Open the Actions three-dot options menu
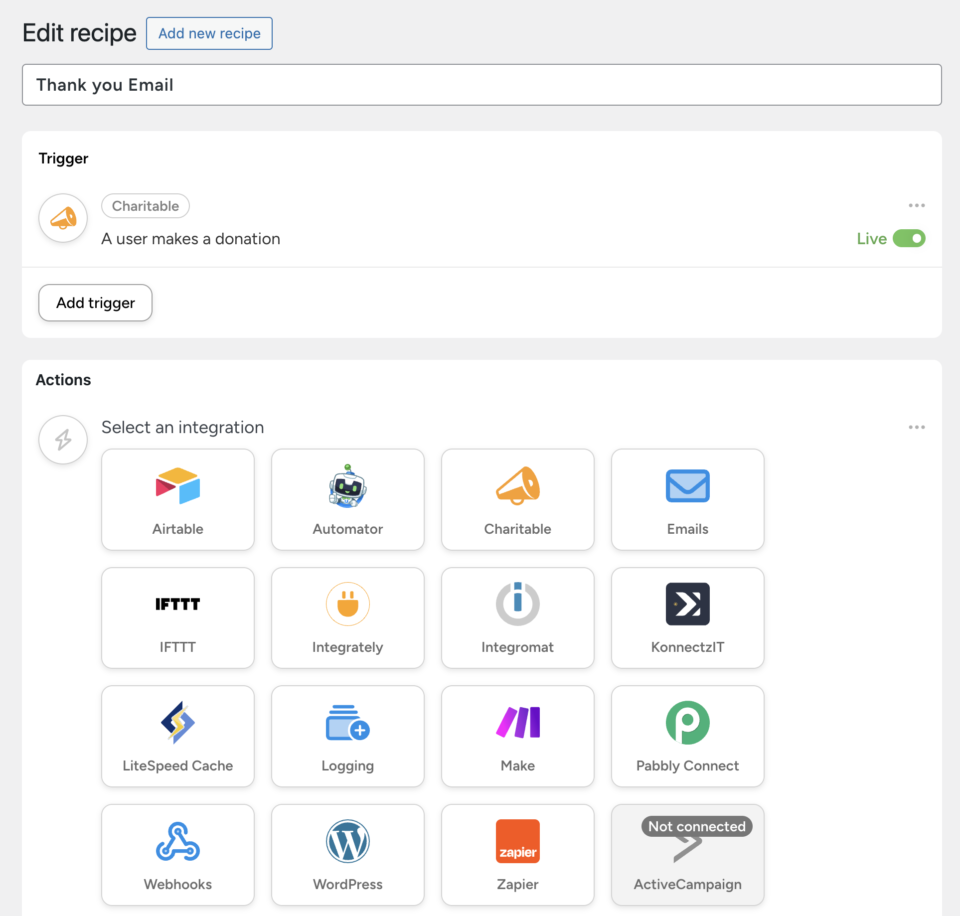The width and height of the screenshot is (960, 916). coord(917,427)
